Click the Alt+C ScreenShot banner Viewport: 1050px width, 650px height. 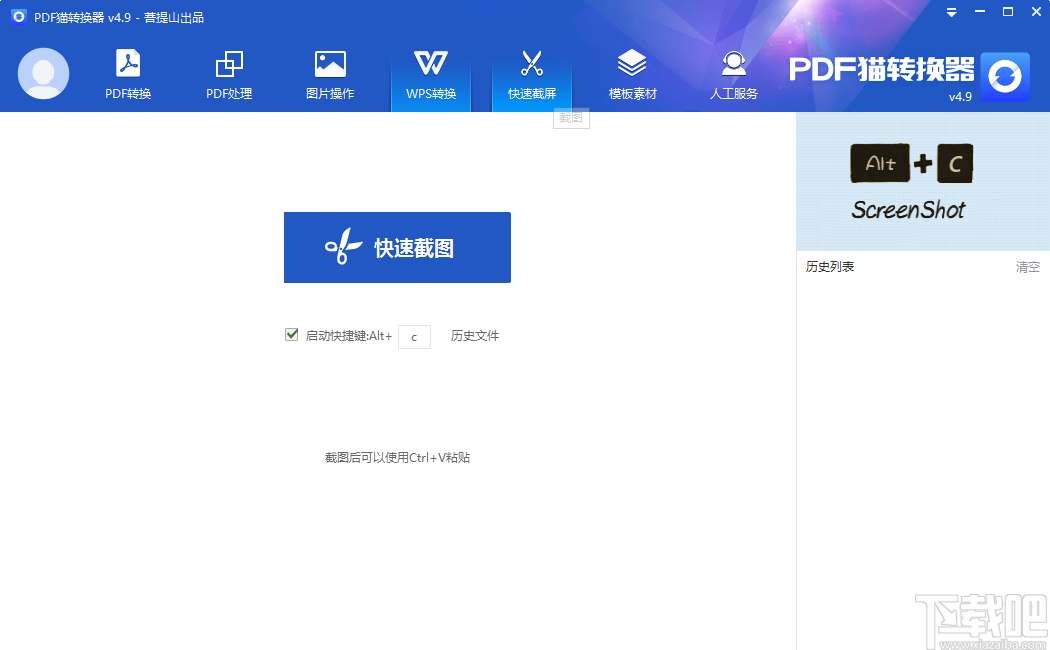(x=923, y=181)
